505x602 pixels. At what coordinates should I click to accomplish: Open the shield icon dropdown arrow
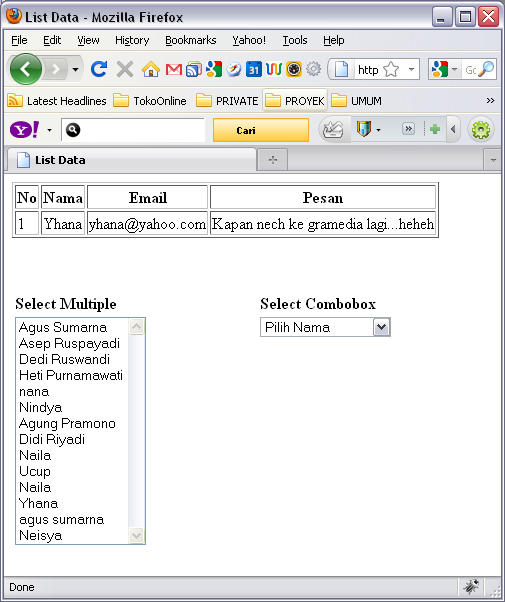coord(378,130)
